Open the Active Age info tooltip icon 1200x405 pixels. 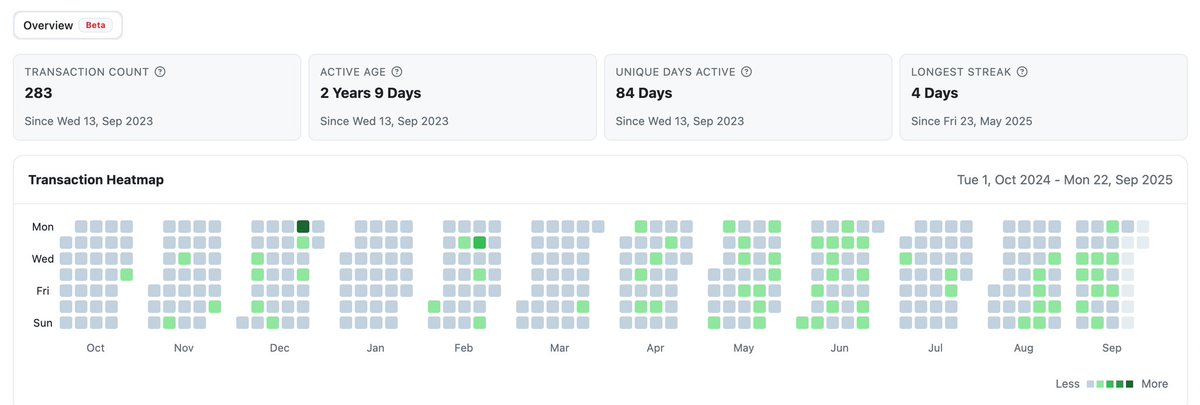pyautogui.click(x=397, y=72)
